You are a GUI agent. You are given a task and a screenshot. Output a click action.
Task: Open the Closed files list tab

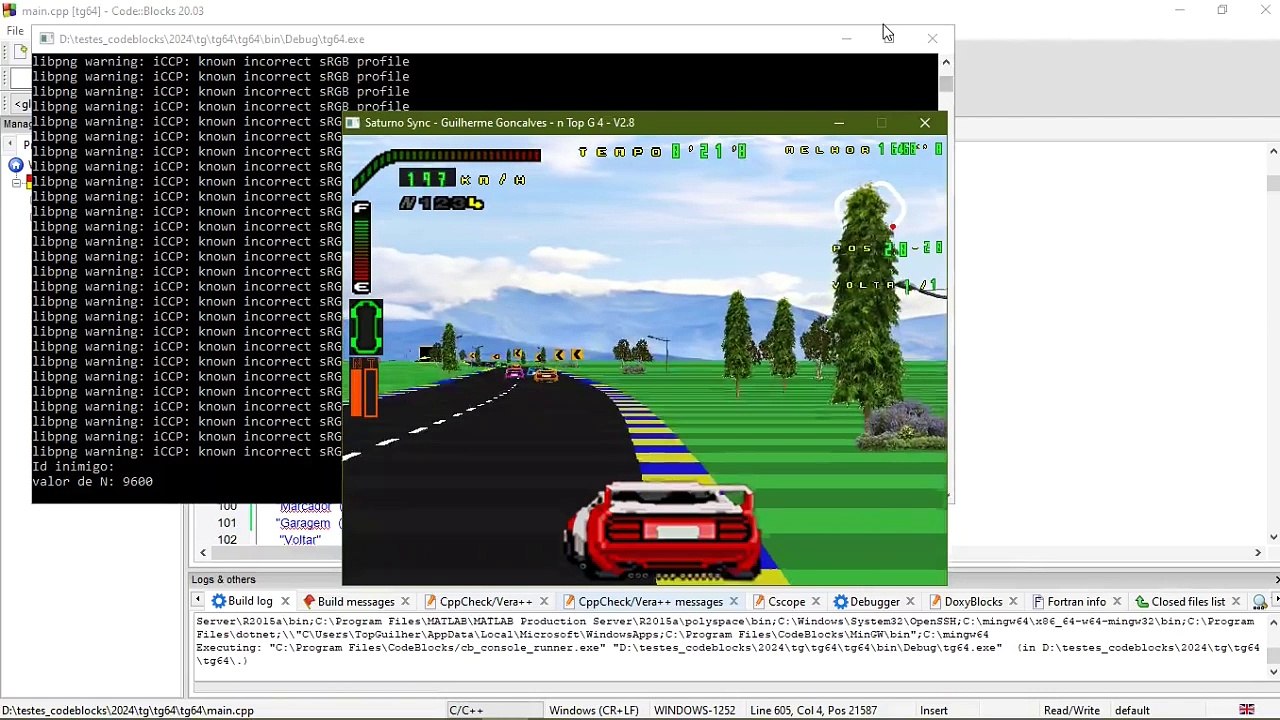click(1188, 601)
